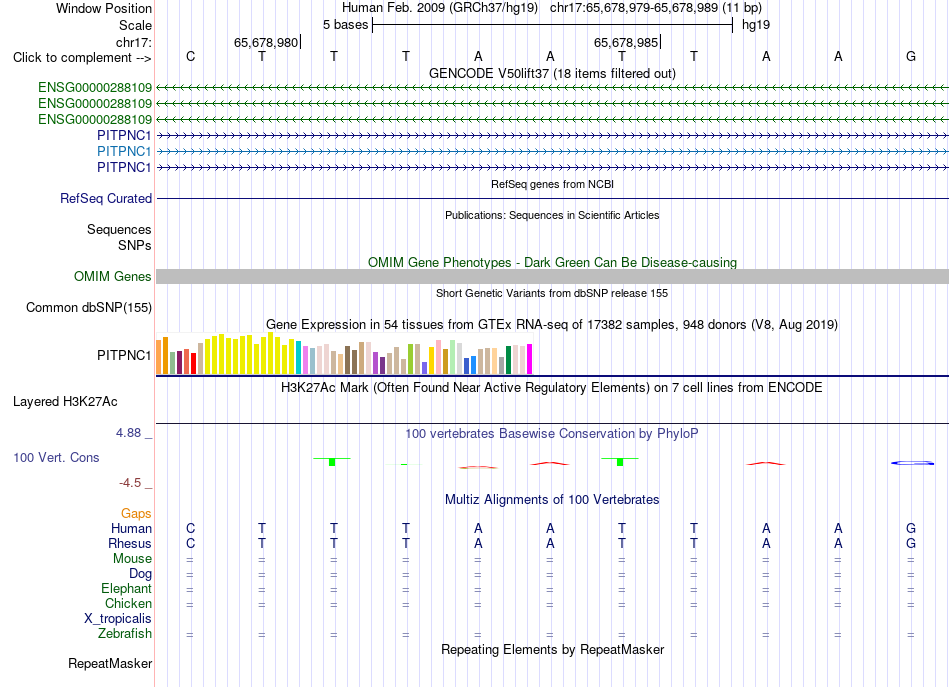This screenshot has height=687, width=950.
Task: Select the Dog alignment row label
Action: pos(140,573)
